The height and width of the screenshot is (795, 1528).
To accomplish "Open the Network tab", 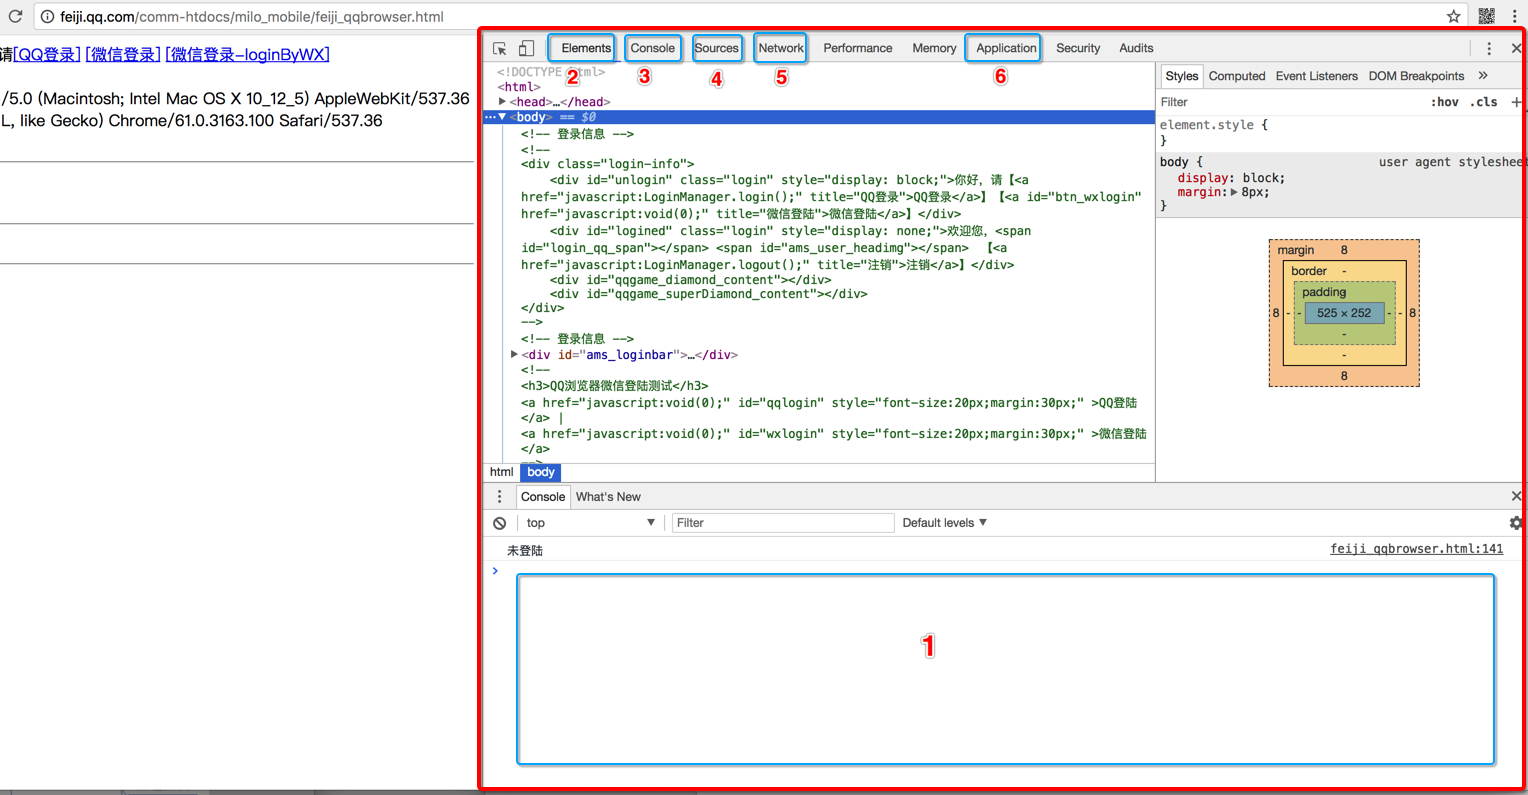I will 781,48.
